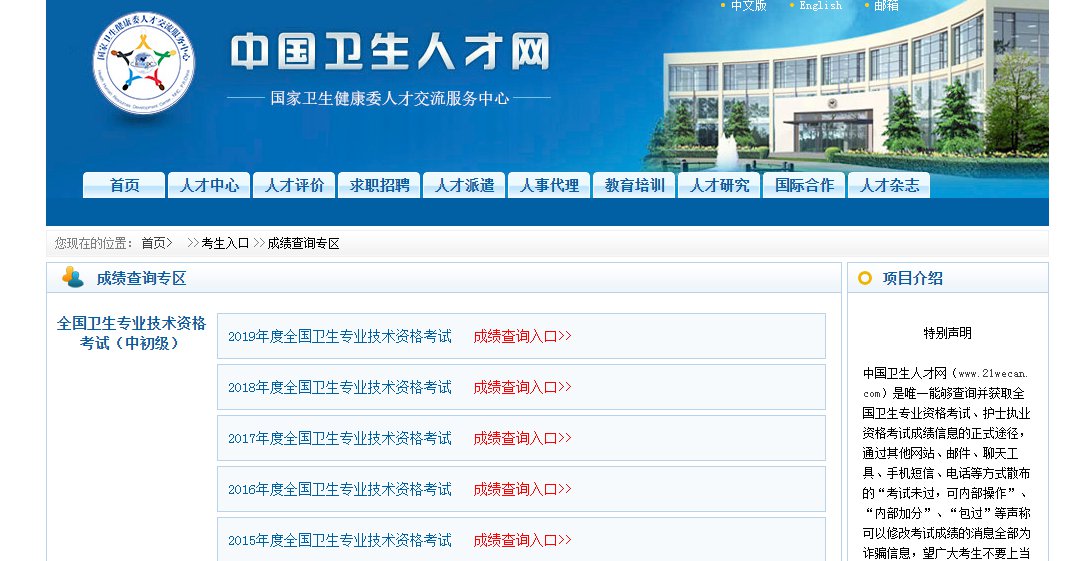1088x561 pixels.
Task: Click the yellow circle icon beside 项目介绍
Action: point(865,278)
